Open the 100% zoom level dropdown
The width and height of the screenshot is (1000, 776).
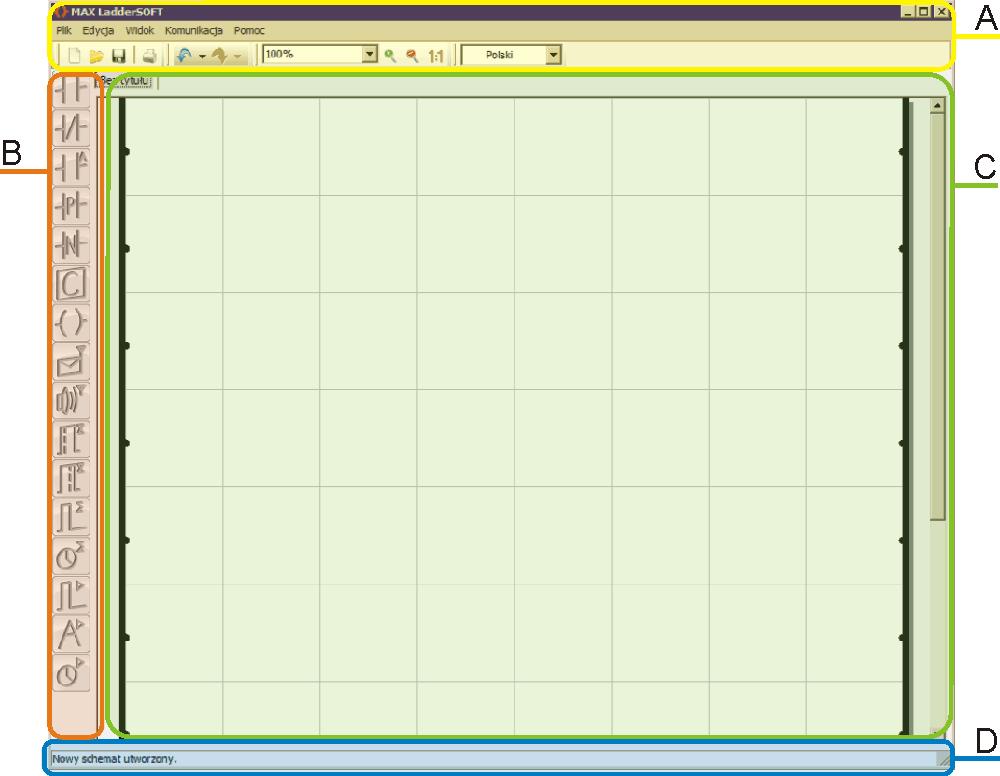[x=370, y=54]
